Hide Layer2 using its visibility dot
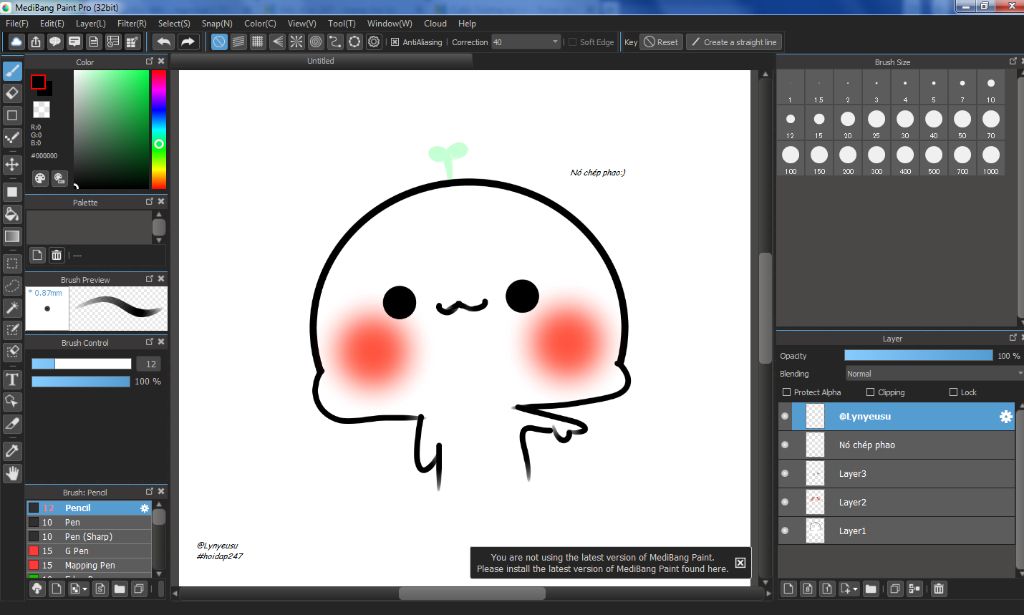 (x=785, y=502)
